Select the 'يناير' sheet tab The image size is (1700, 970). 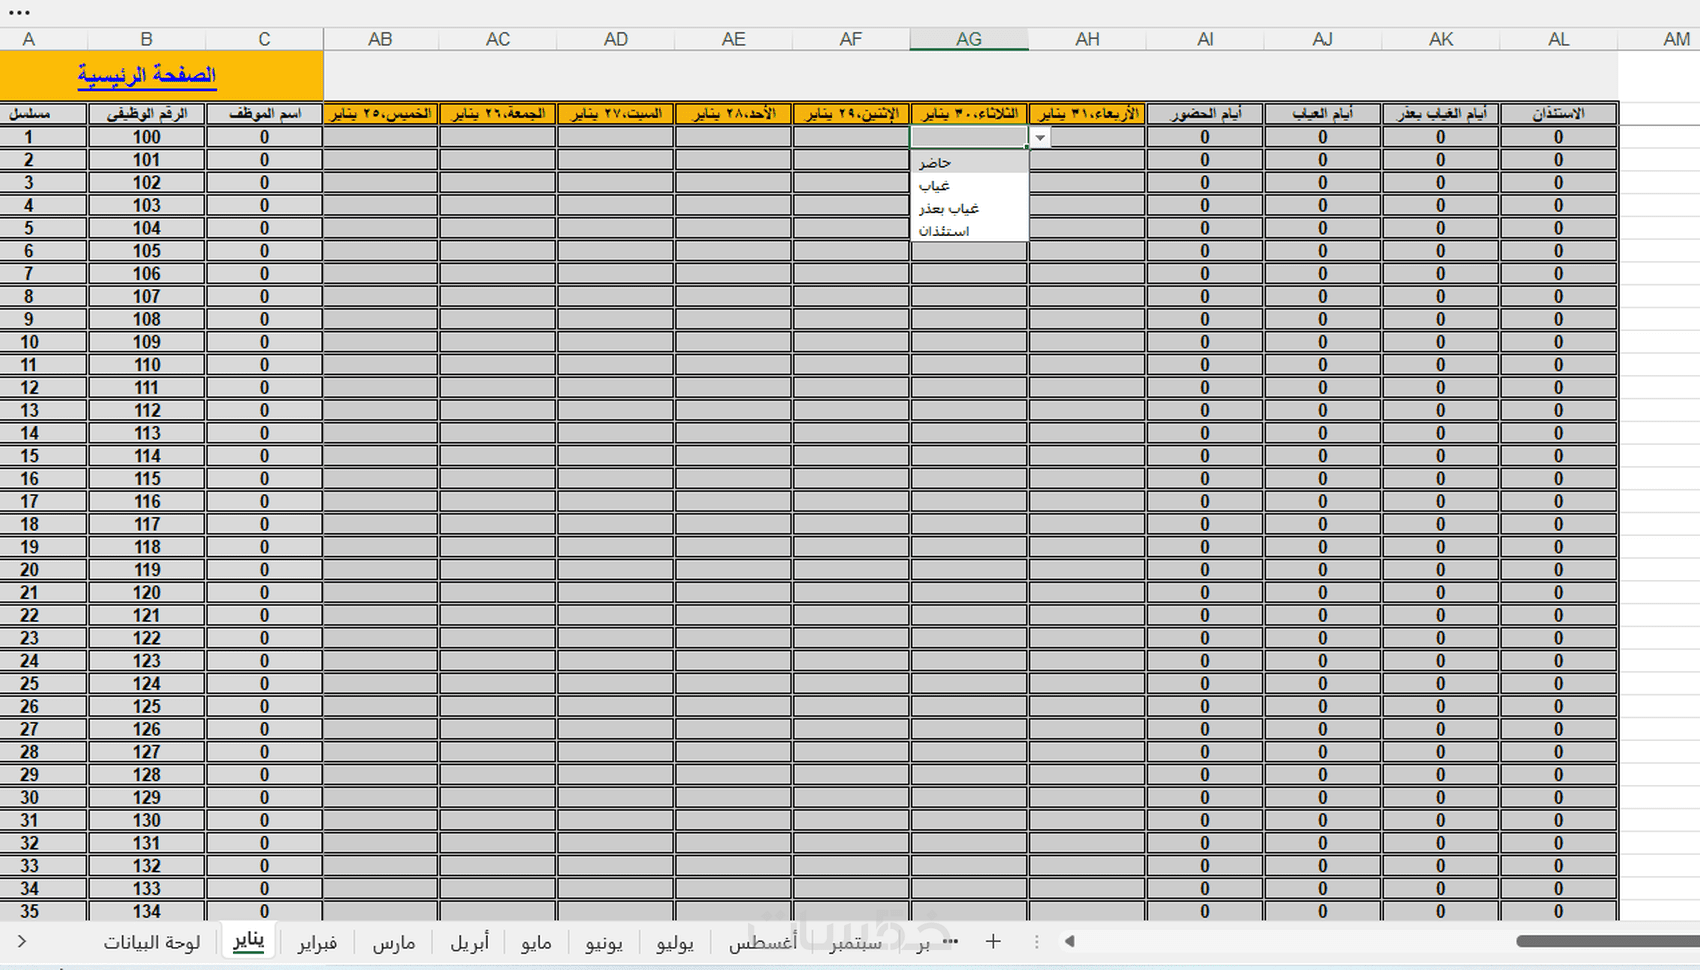coord(248,941)
